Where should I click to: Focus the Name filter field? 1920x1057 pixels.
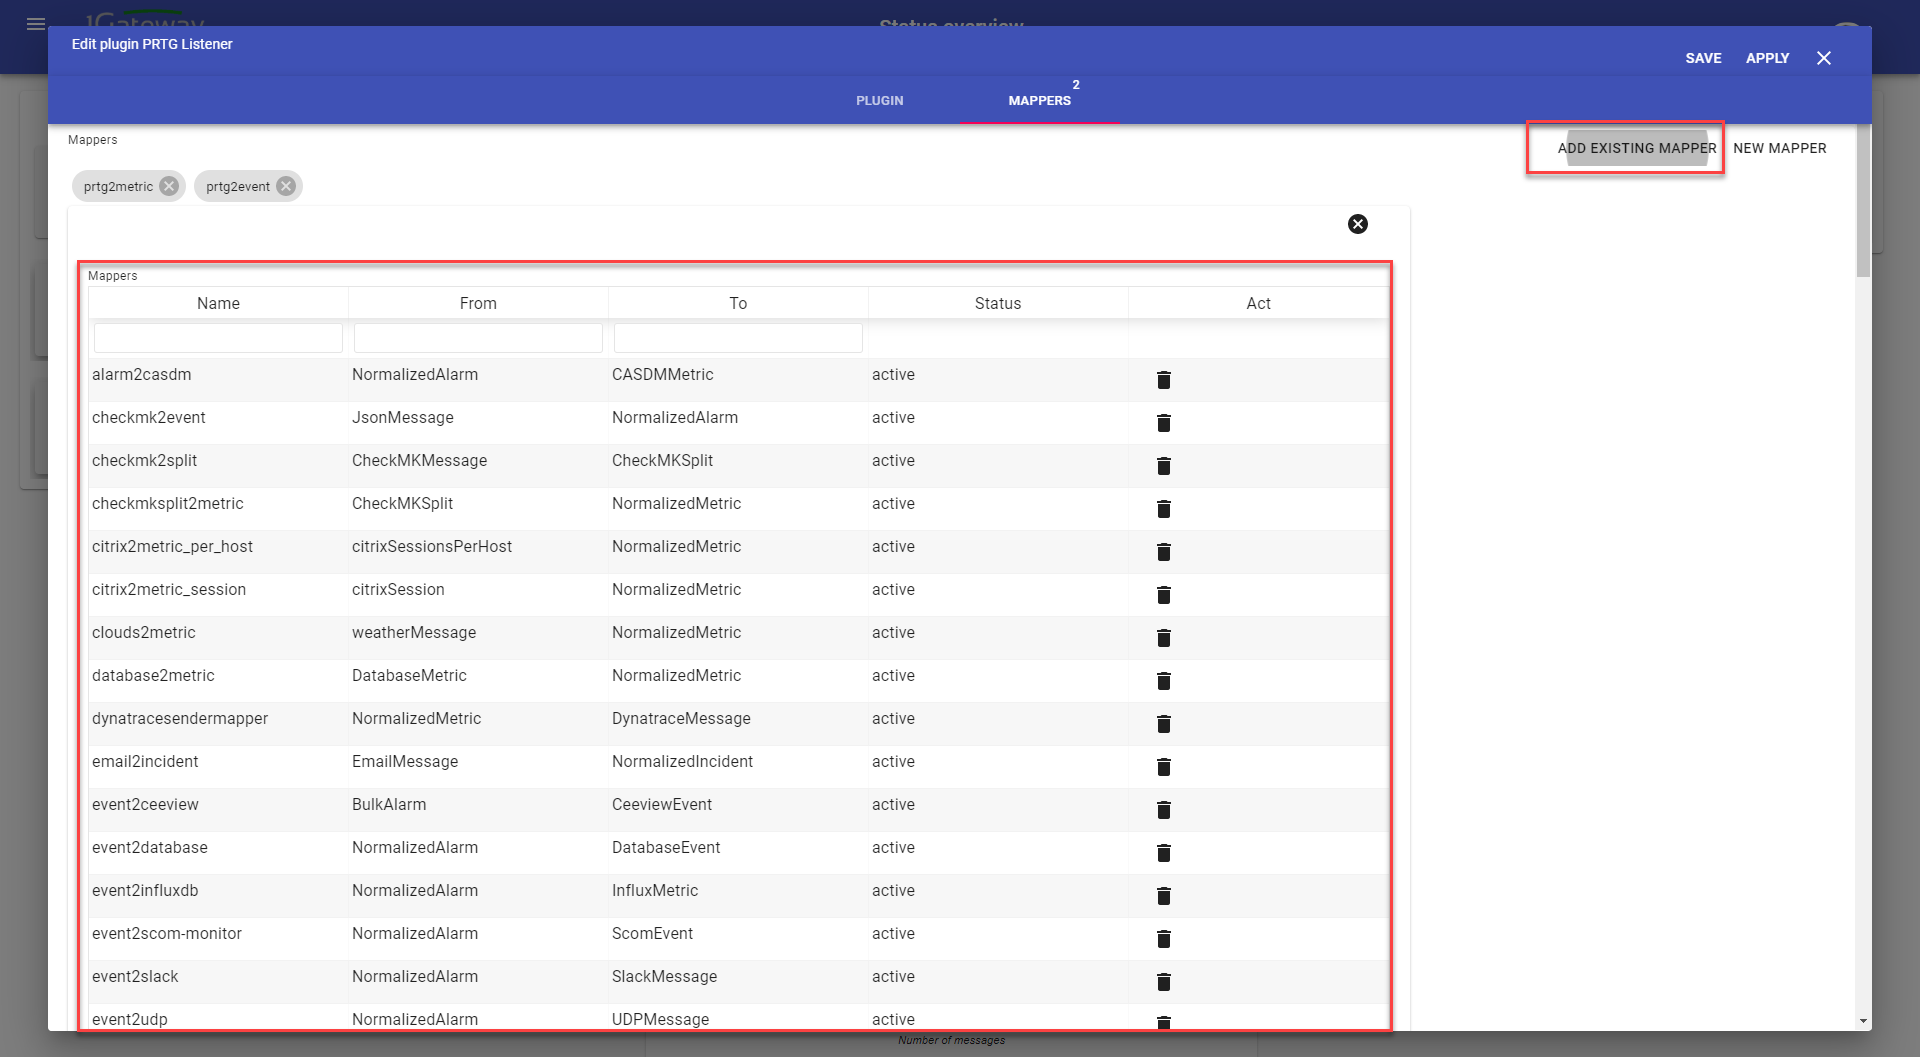tap(218, 338)
